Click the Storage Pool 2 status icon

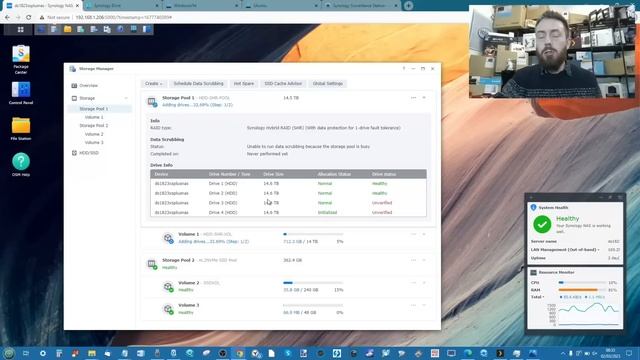click(x=152, y=264)
